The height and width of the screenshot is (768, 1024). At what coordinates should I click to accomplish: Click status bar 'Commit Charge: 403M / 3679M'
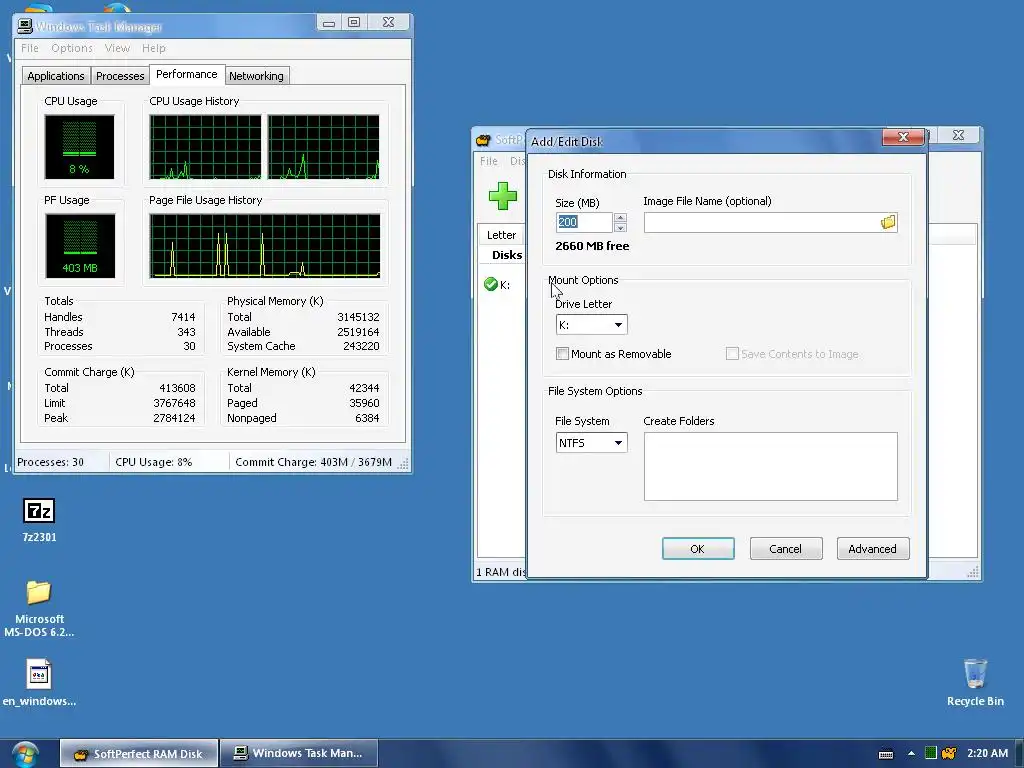coord(313,462)
